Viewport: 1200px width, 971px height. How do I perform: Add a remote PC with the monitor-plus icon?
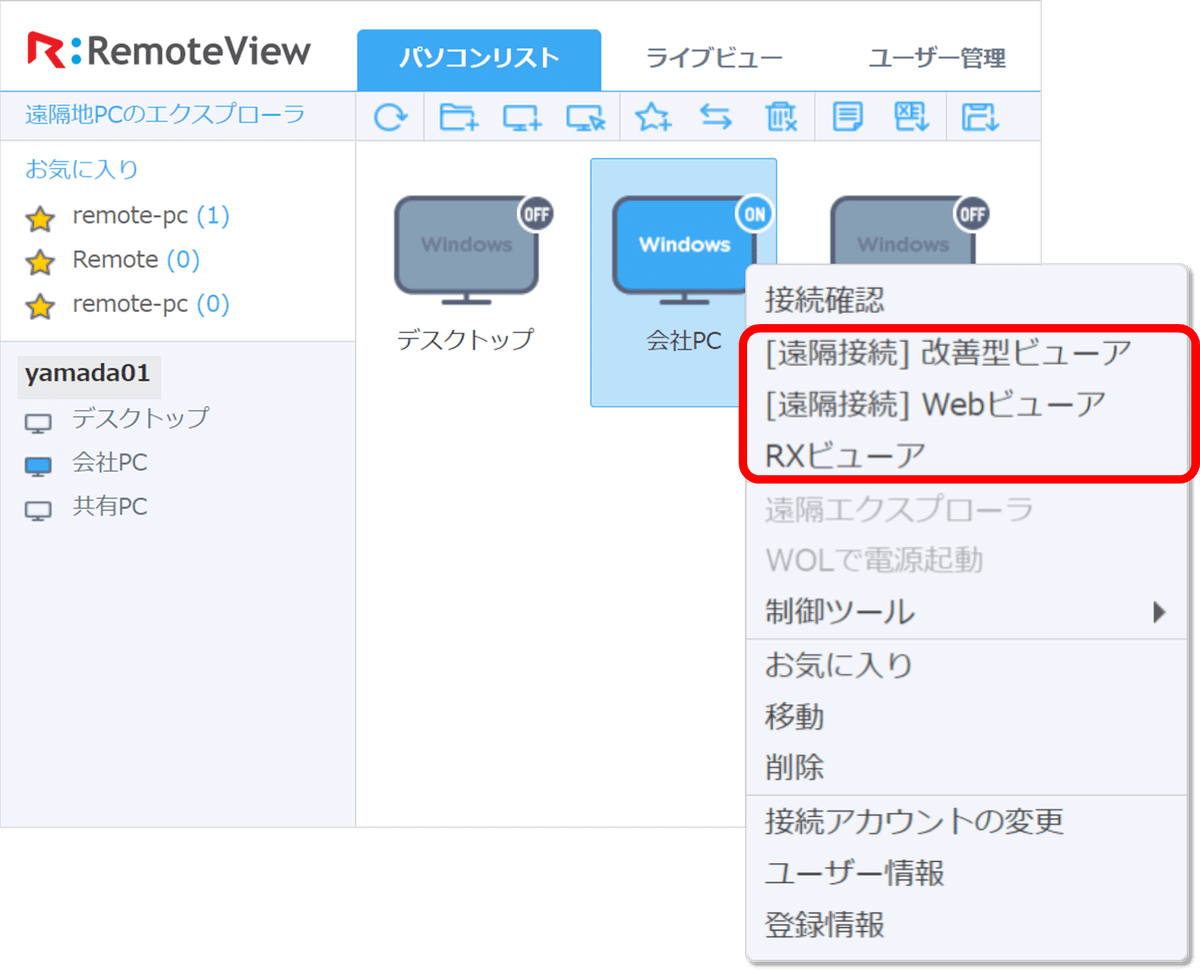[521, 117]
